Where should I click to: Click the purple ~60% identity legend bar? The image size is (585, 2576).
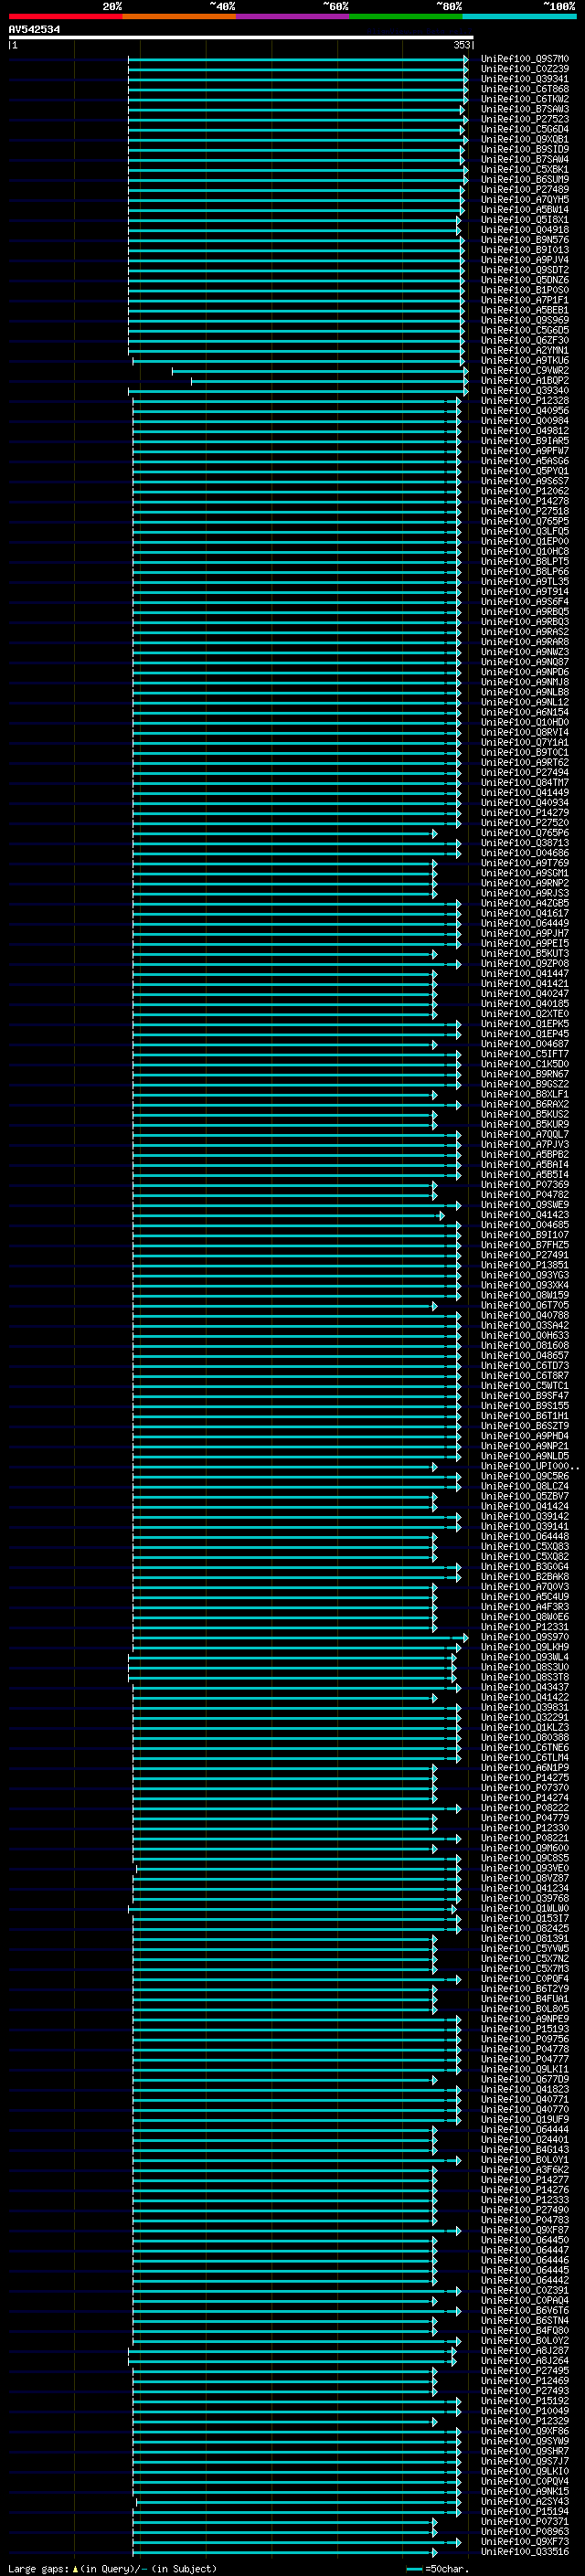coord(292,16)
